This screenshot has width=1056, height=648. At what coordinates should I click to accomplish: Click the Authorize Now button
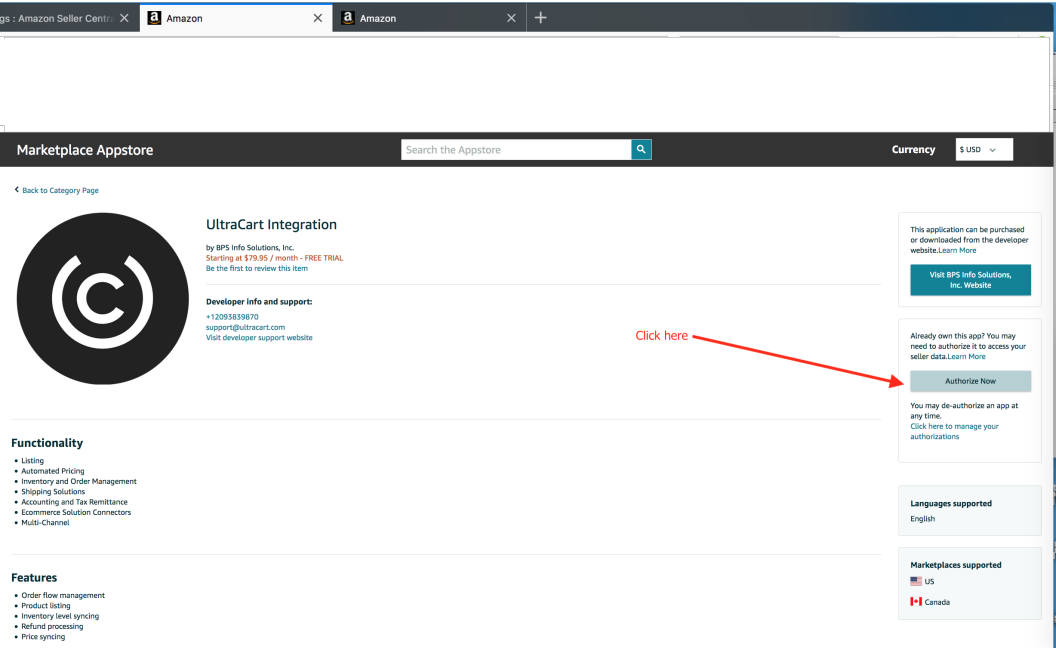point(970,381)
